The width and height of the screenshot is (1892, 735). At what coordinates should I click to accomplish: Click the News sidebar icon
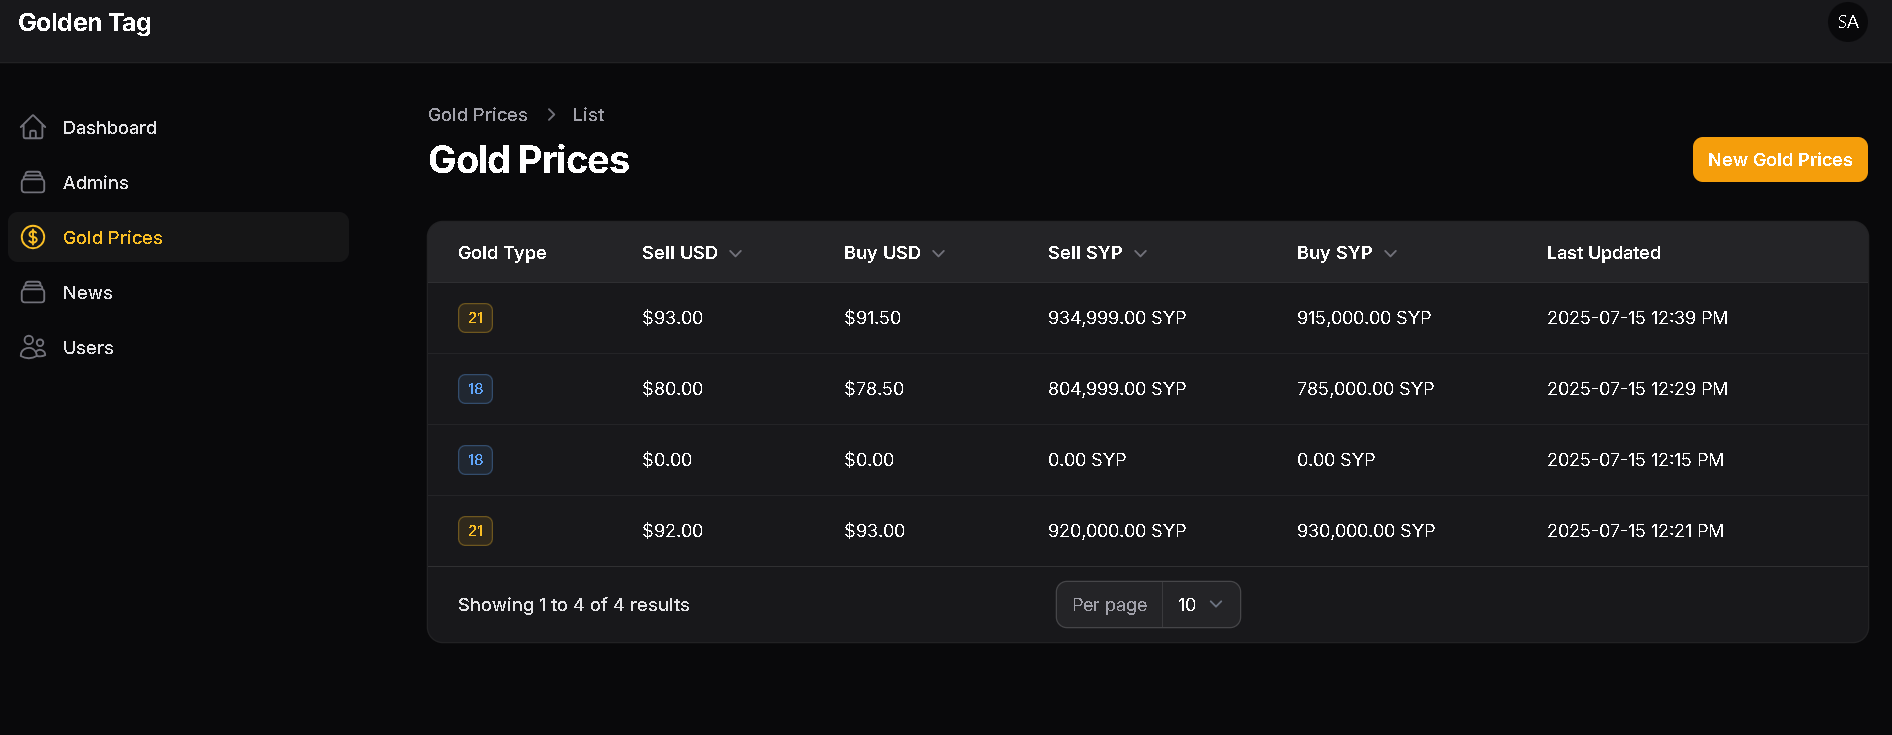33,292
